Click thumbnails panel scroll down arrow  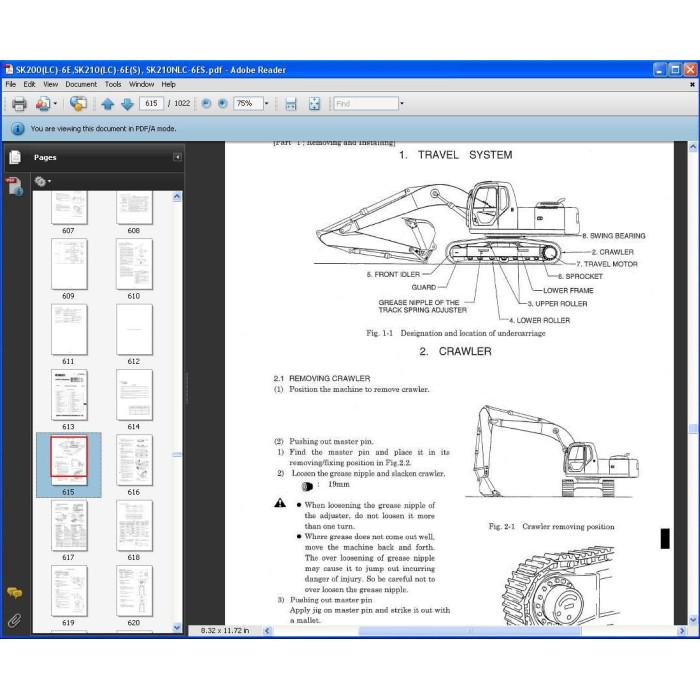pos(177,628)
